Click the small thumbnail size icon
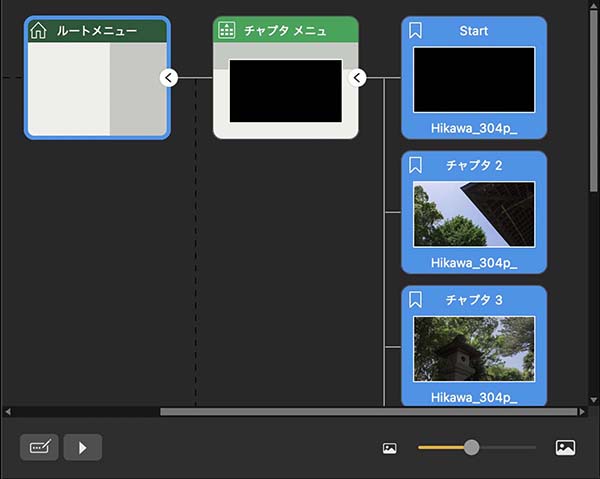 tap(390, 448)
